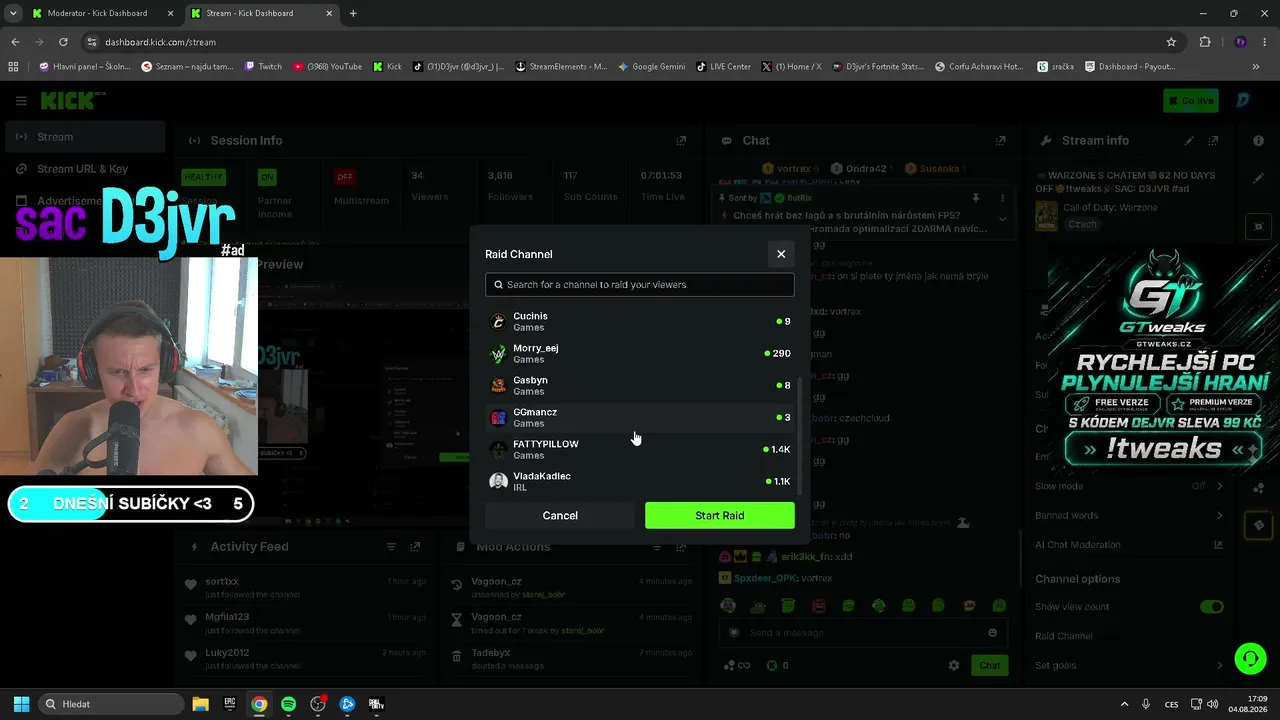Image resolution: width=1280 pixels, height=720 pixels.
Task: Show more bookmarks overflow chevron
Action: coord(1256,67)
